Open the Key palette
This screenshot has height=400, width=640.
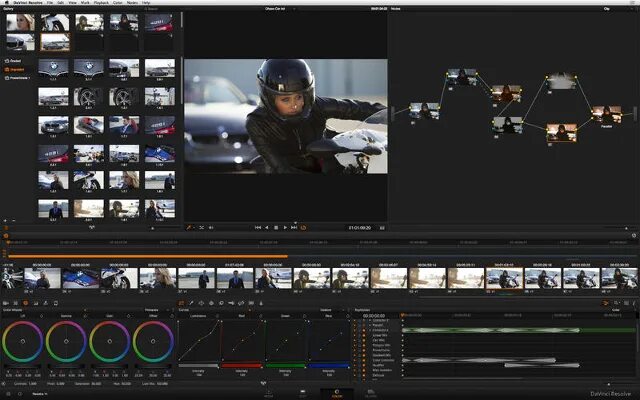click(x=231, y=303)
